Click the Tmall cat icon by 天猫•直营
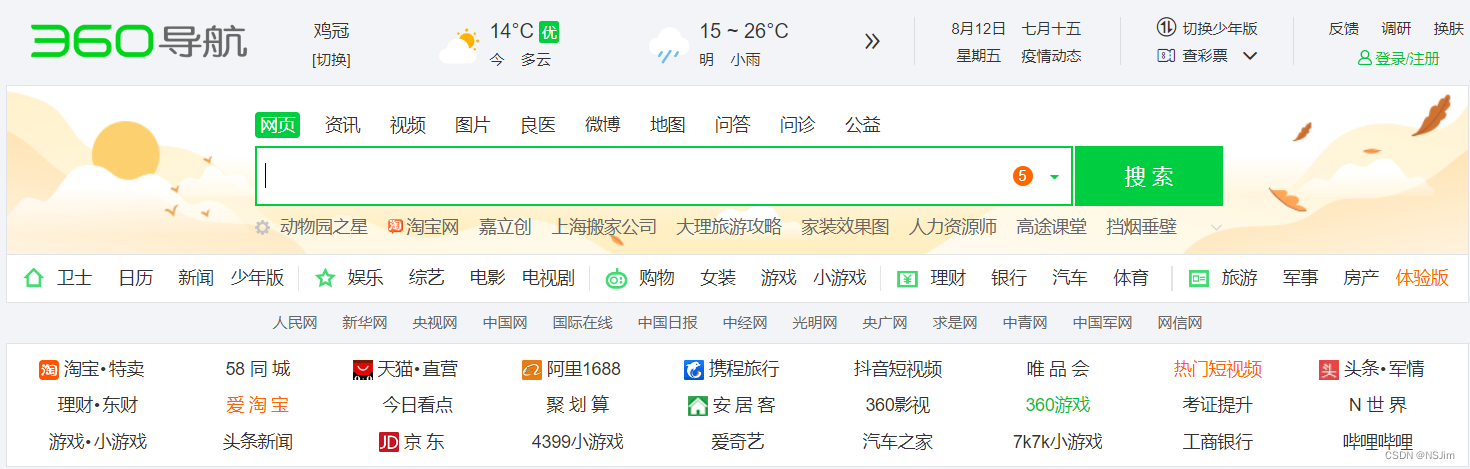 point(363,370)
